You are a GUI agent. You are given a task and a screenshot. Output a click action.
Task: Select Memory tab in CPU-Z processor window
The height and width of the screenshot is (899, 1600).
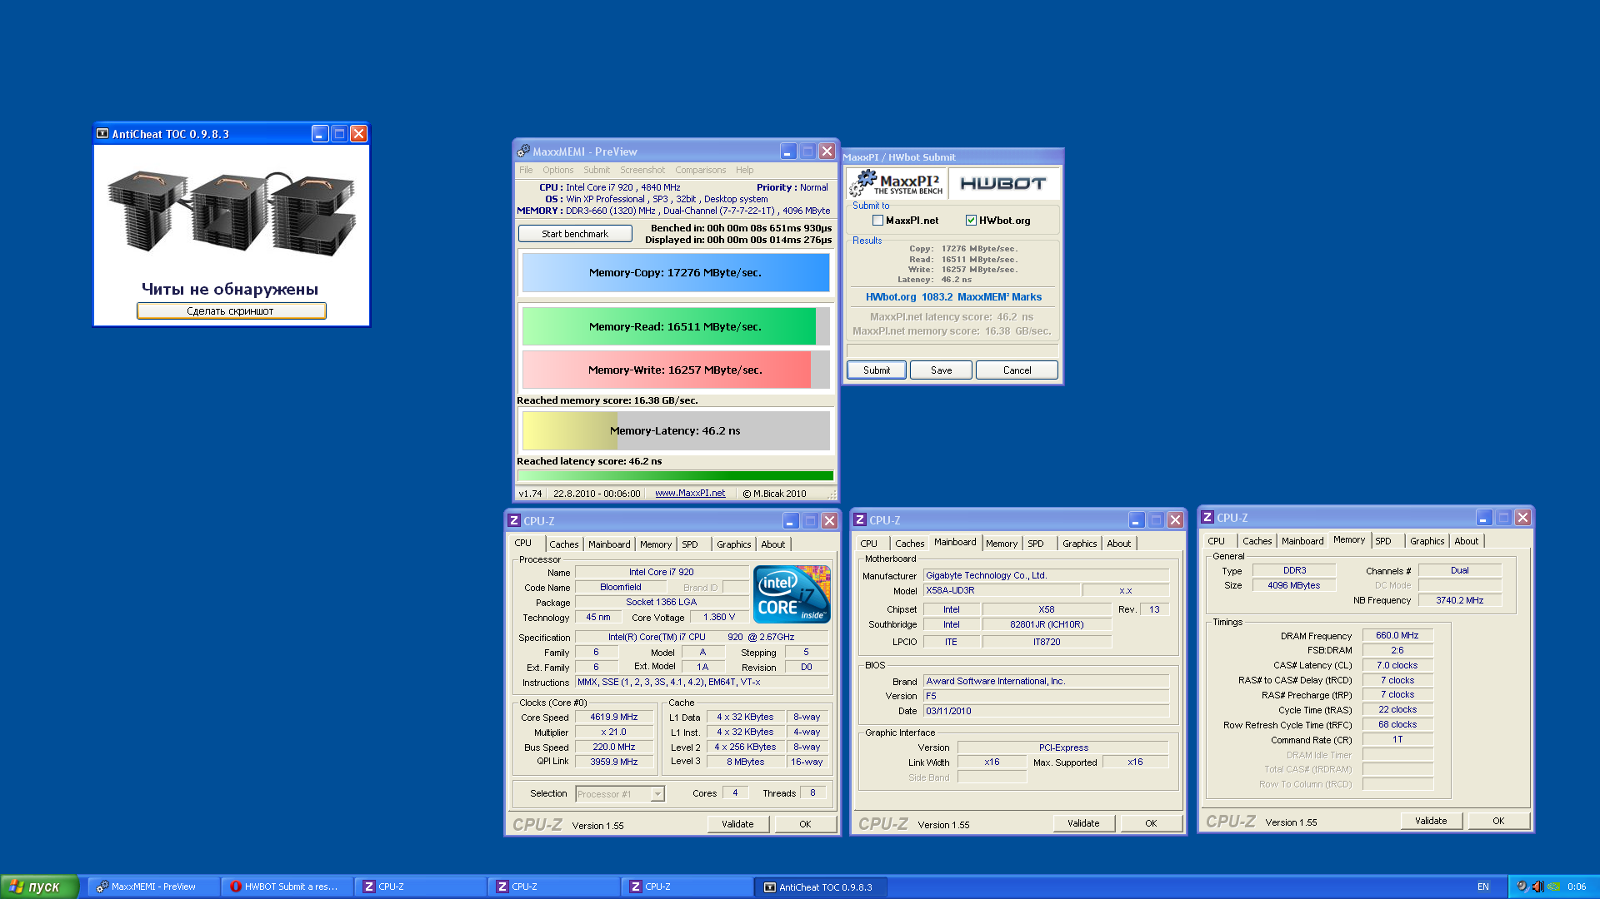click(656, 545)
